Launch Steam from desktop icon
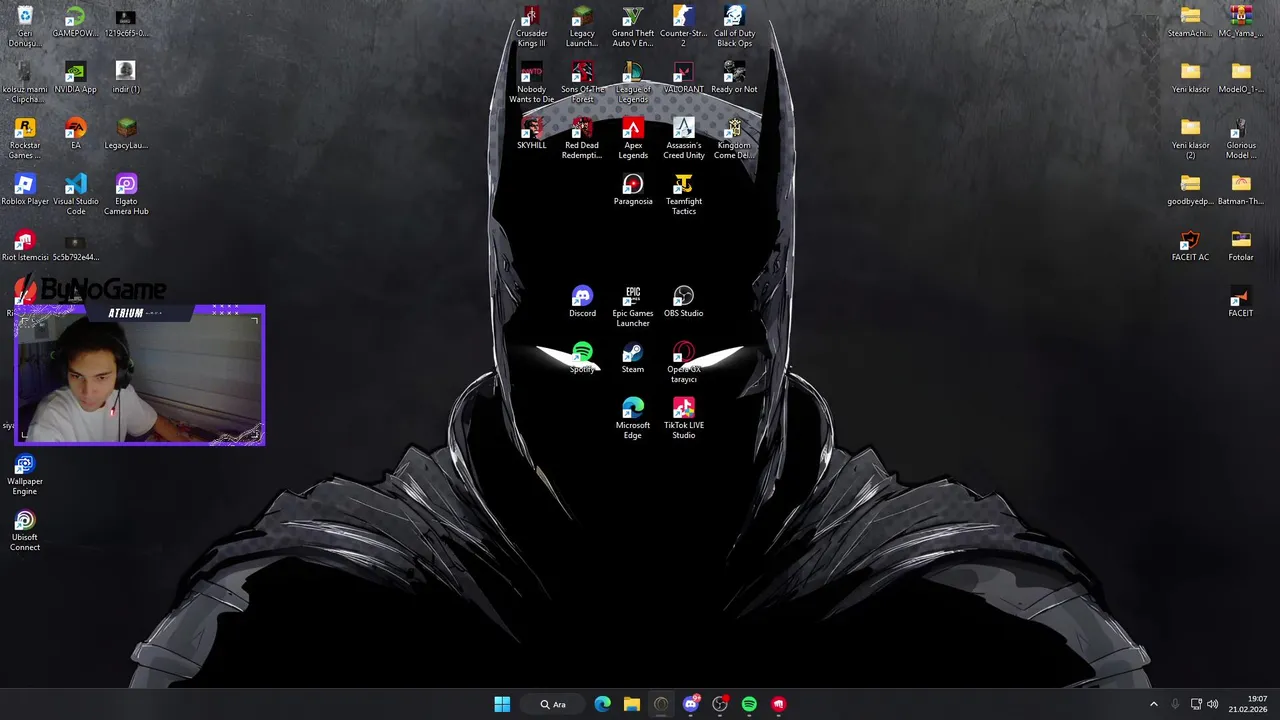1280x720 pixels. click(x=633, y=357)
